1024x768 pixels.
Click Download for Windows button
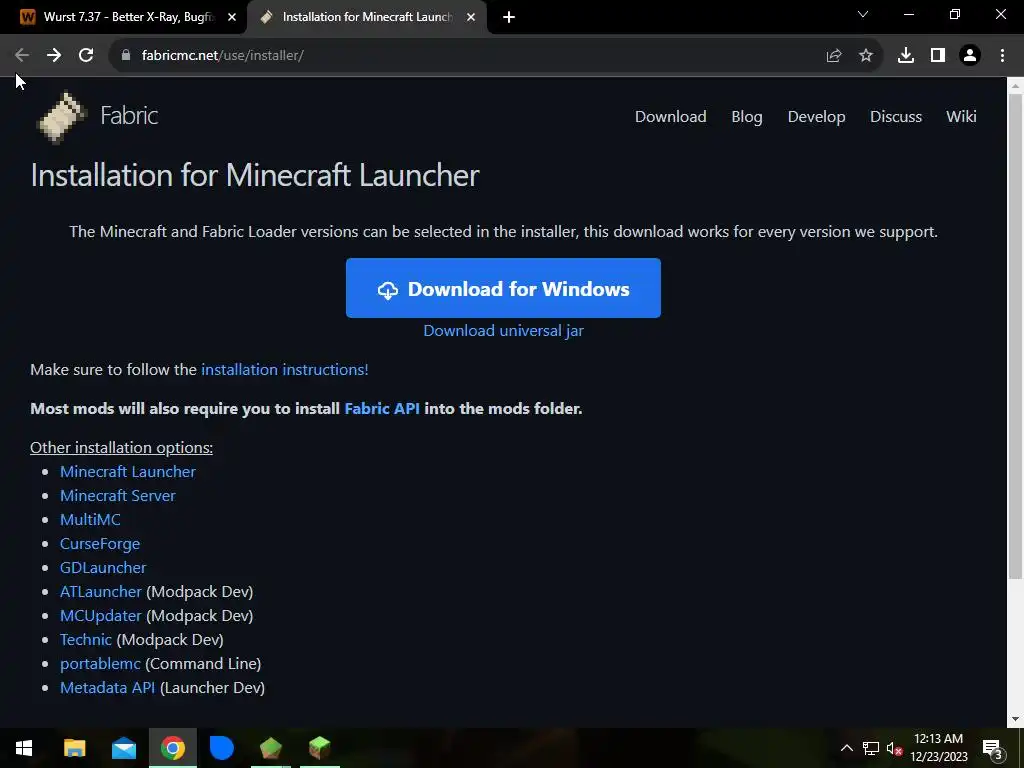click(503, 288)
